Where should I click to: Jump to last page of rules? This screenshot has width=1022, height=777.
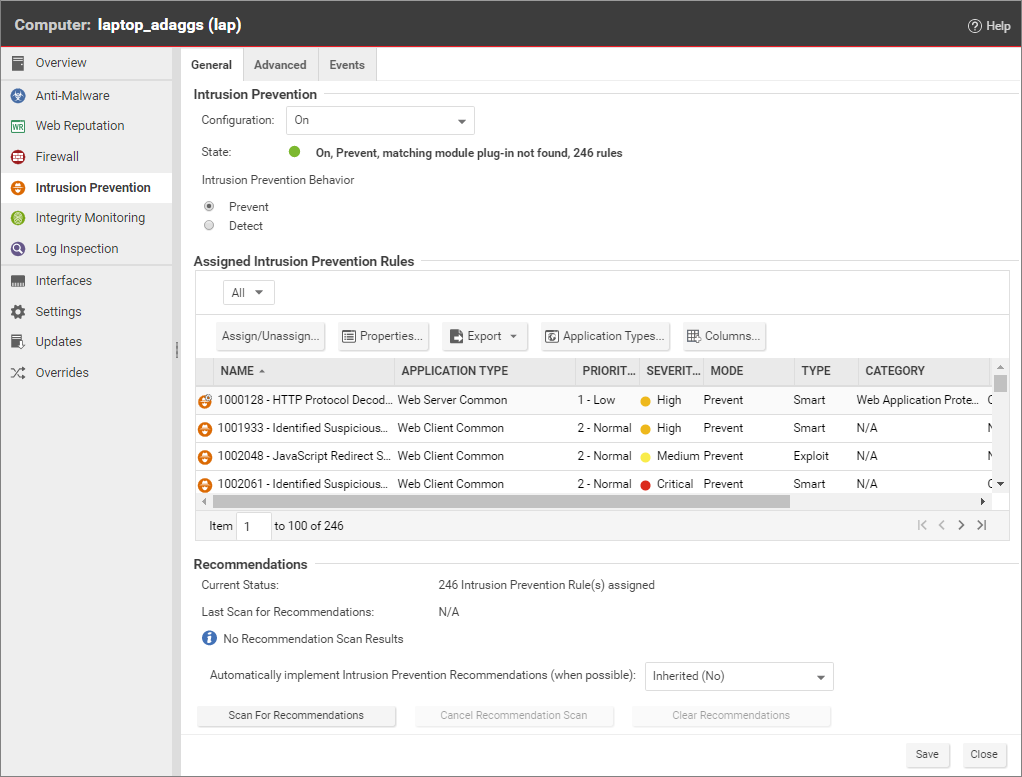point(982,525)
